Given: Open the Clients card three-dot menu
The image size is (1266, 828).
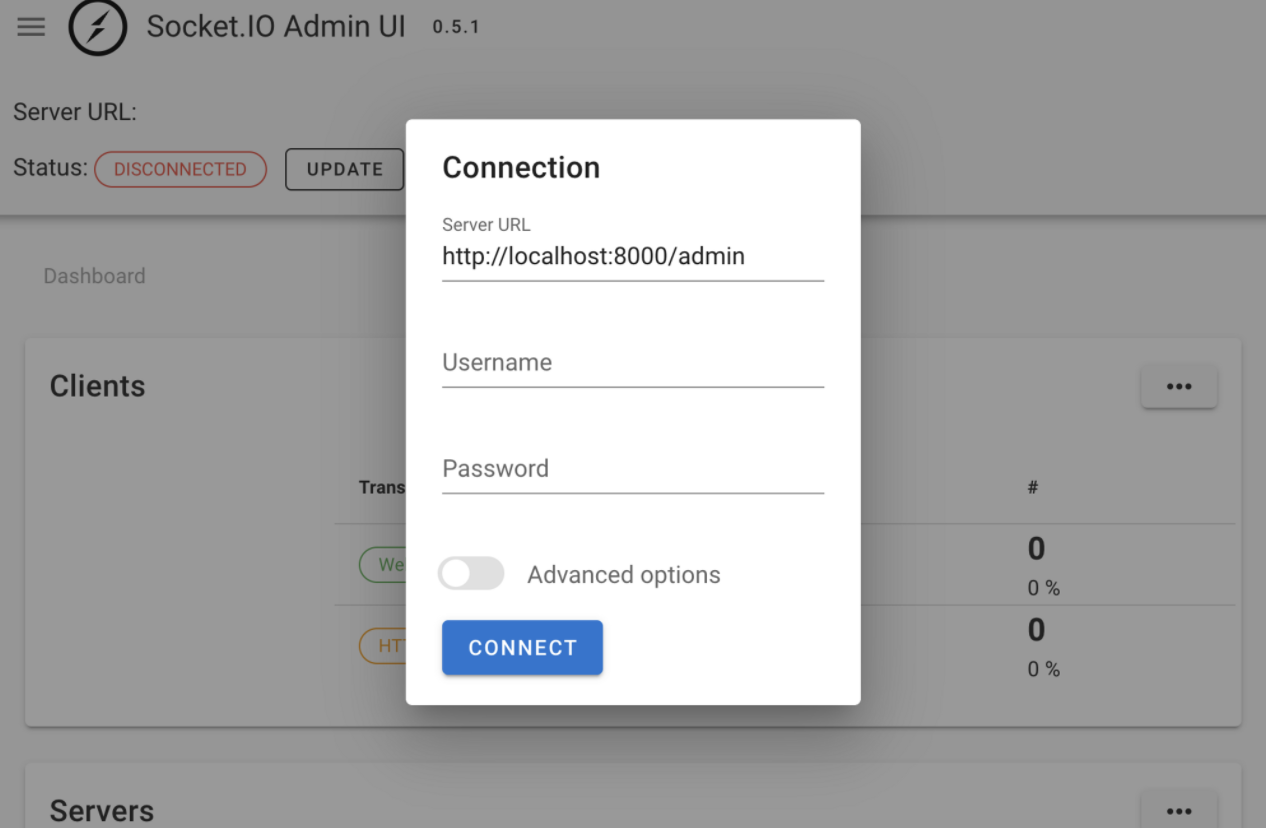Looking at the screenshot, I should click(1179, 386).
